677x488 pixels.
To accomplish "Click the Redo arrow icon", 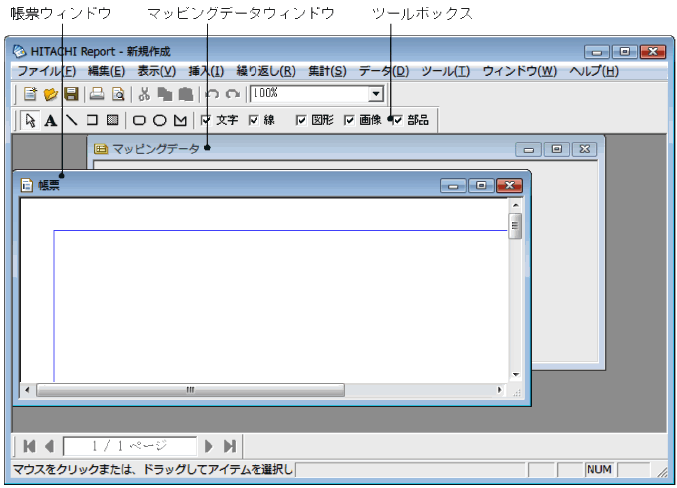I will (x=233, y=94).
